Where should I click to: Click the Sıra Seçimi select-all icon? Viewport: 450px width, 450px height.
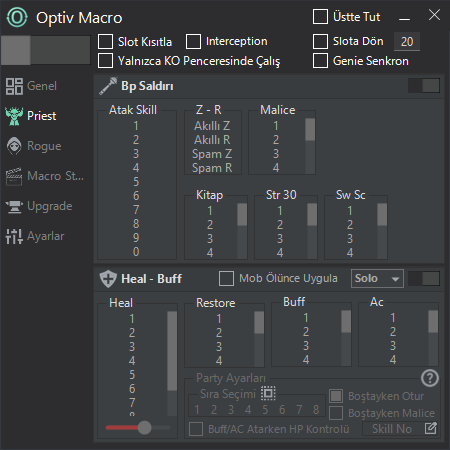point(268,393)
